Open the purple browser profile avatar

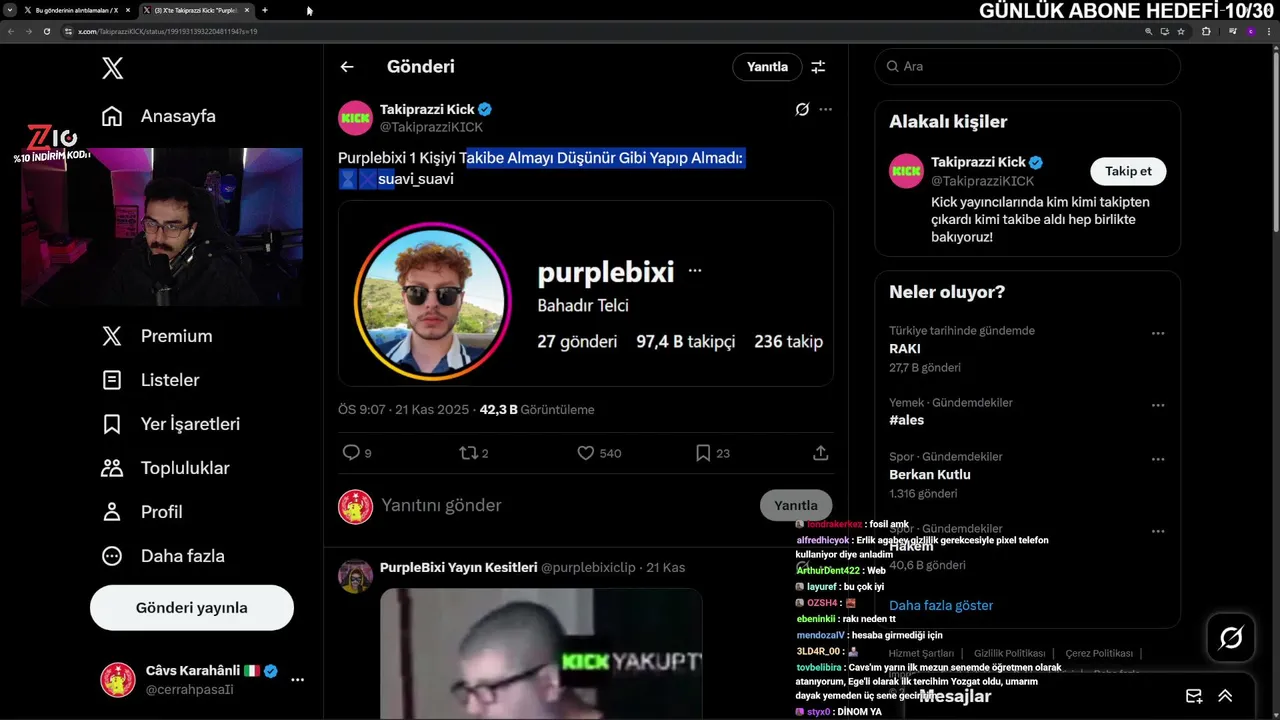point(1250,31)
